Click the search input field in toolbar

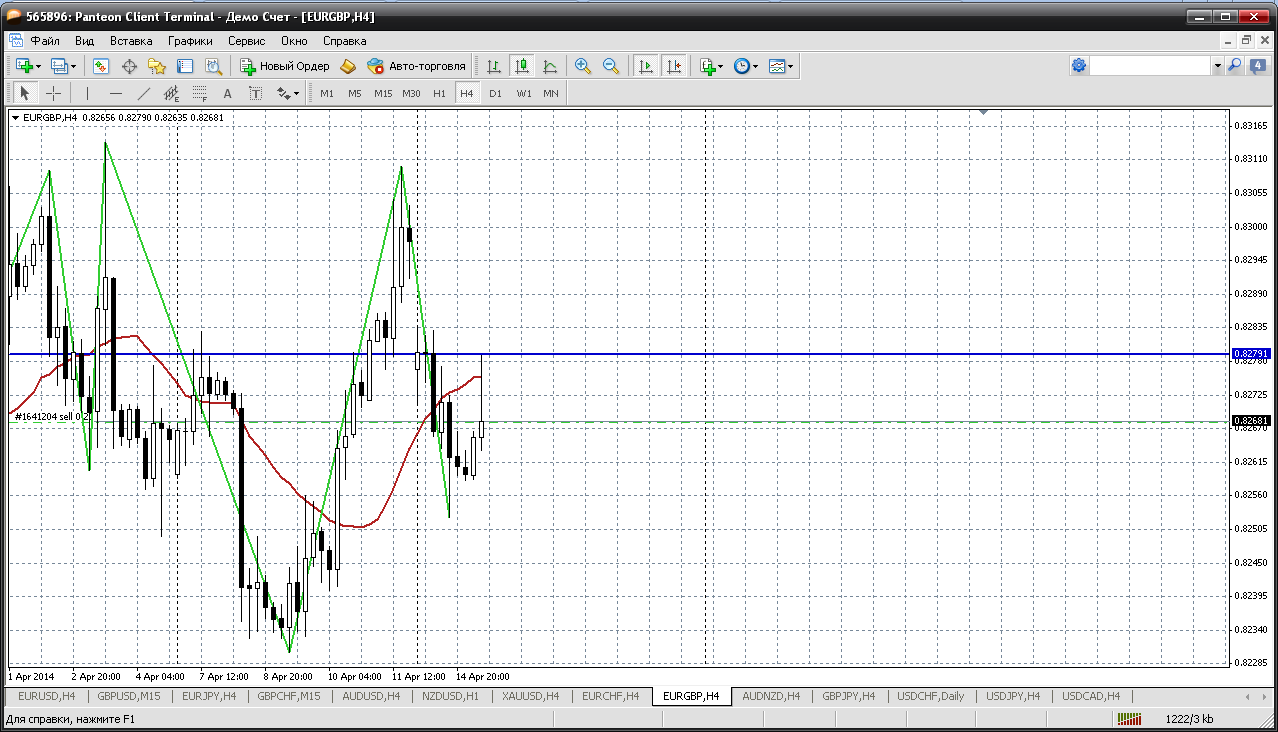tap(1150, 66)
